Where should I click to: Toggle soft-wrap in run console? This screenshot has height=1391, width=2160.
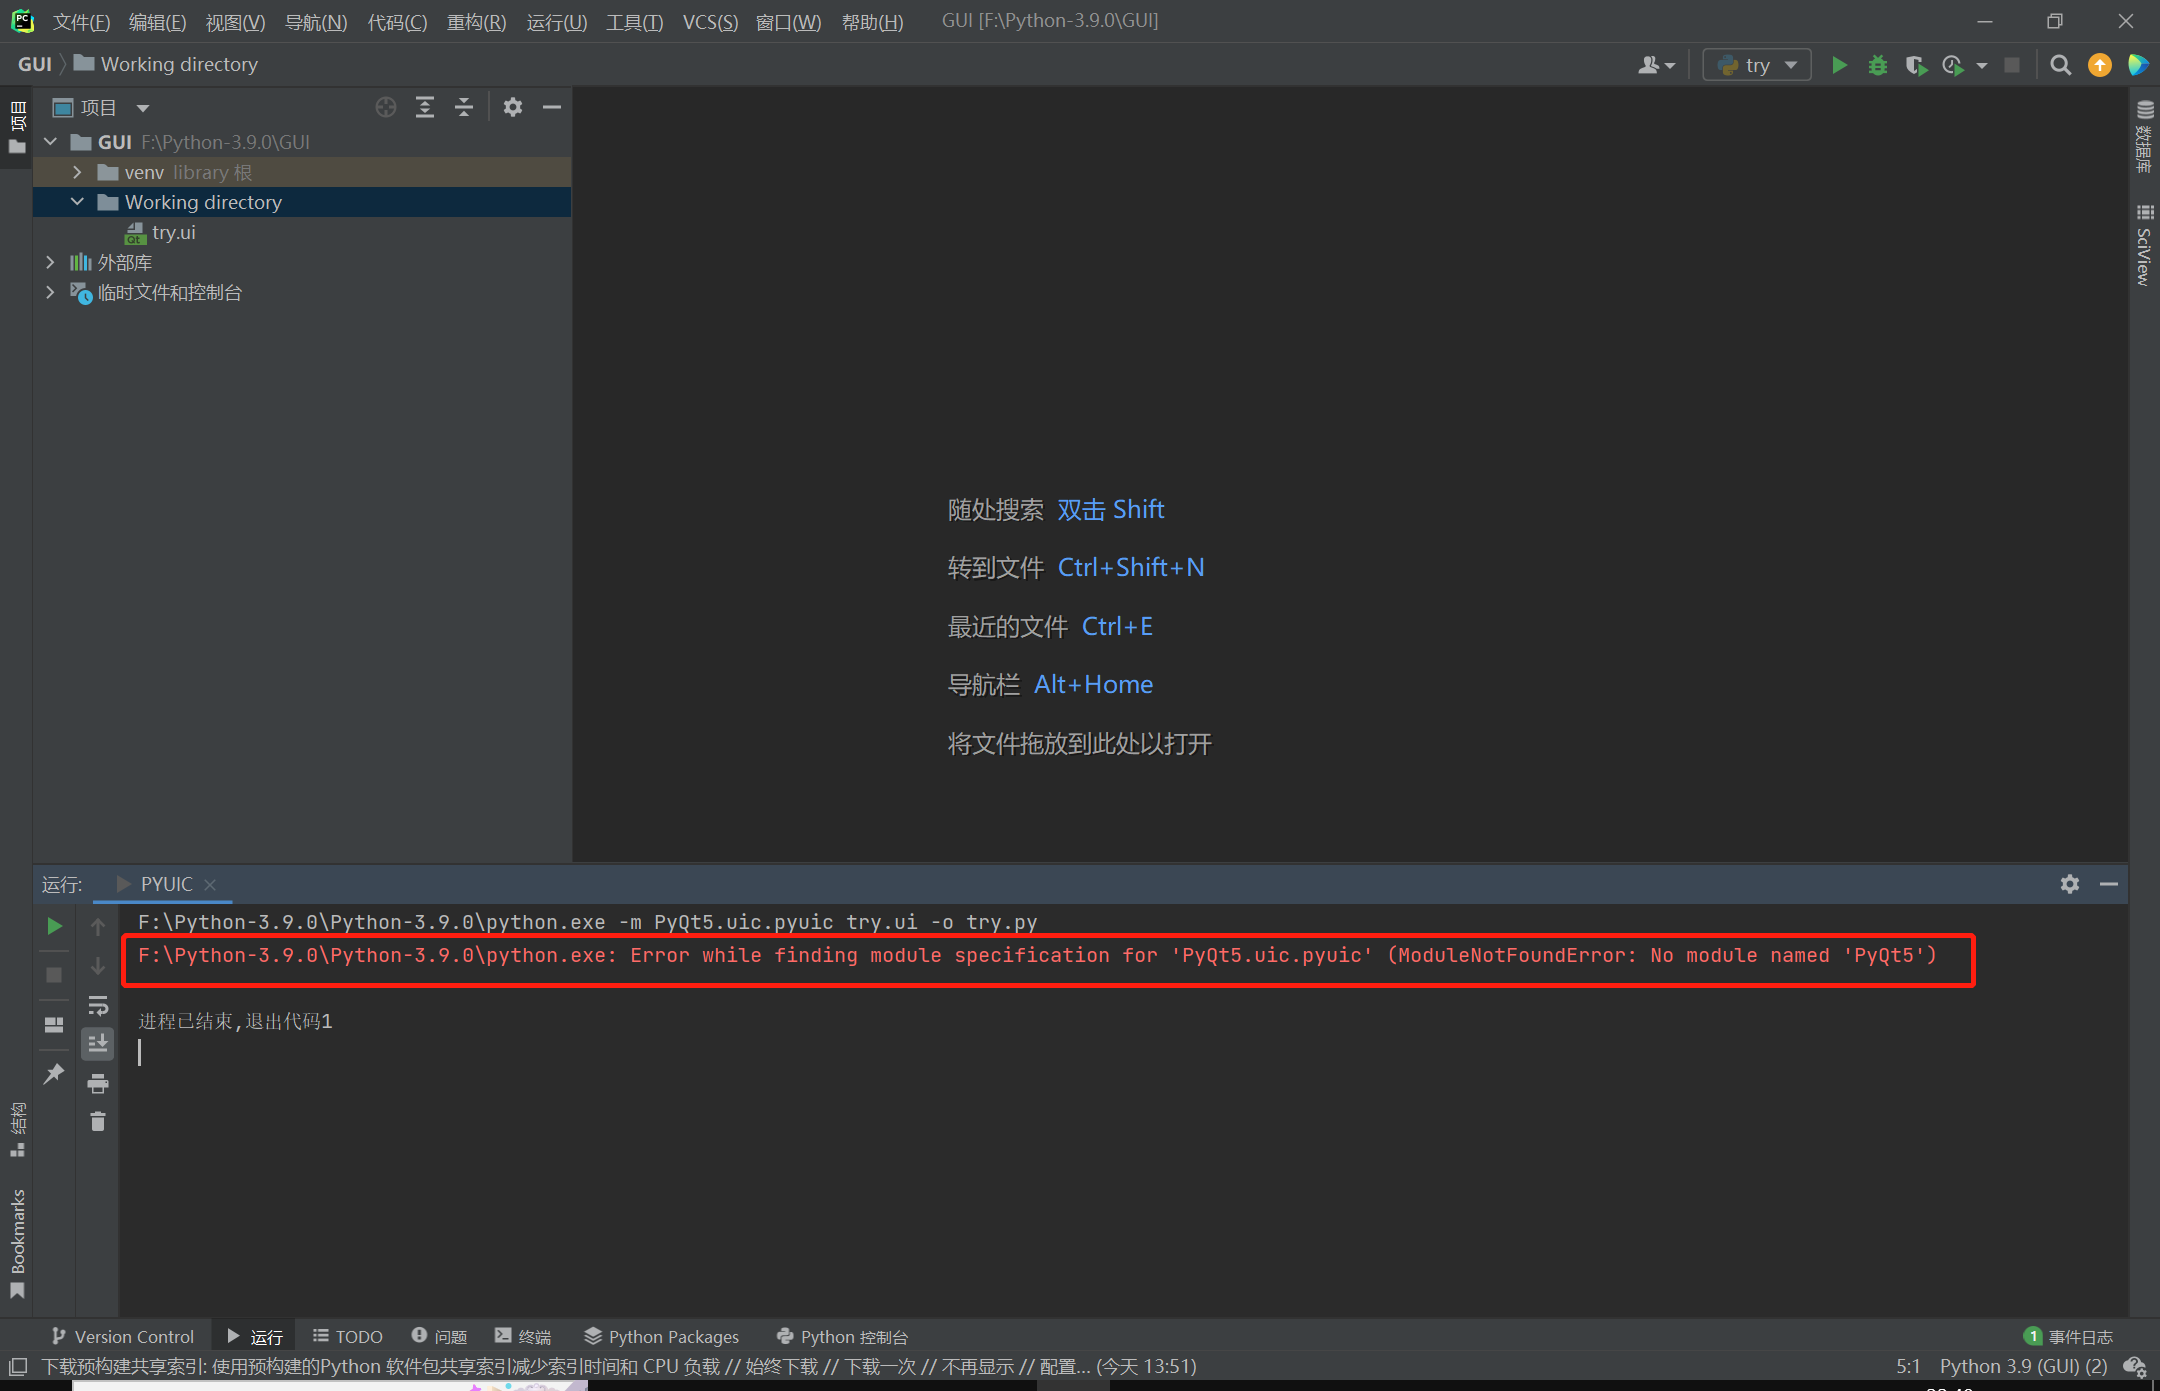(x=98, y=1005)
